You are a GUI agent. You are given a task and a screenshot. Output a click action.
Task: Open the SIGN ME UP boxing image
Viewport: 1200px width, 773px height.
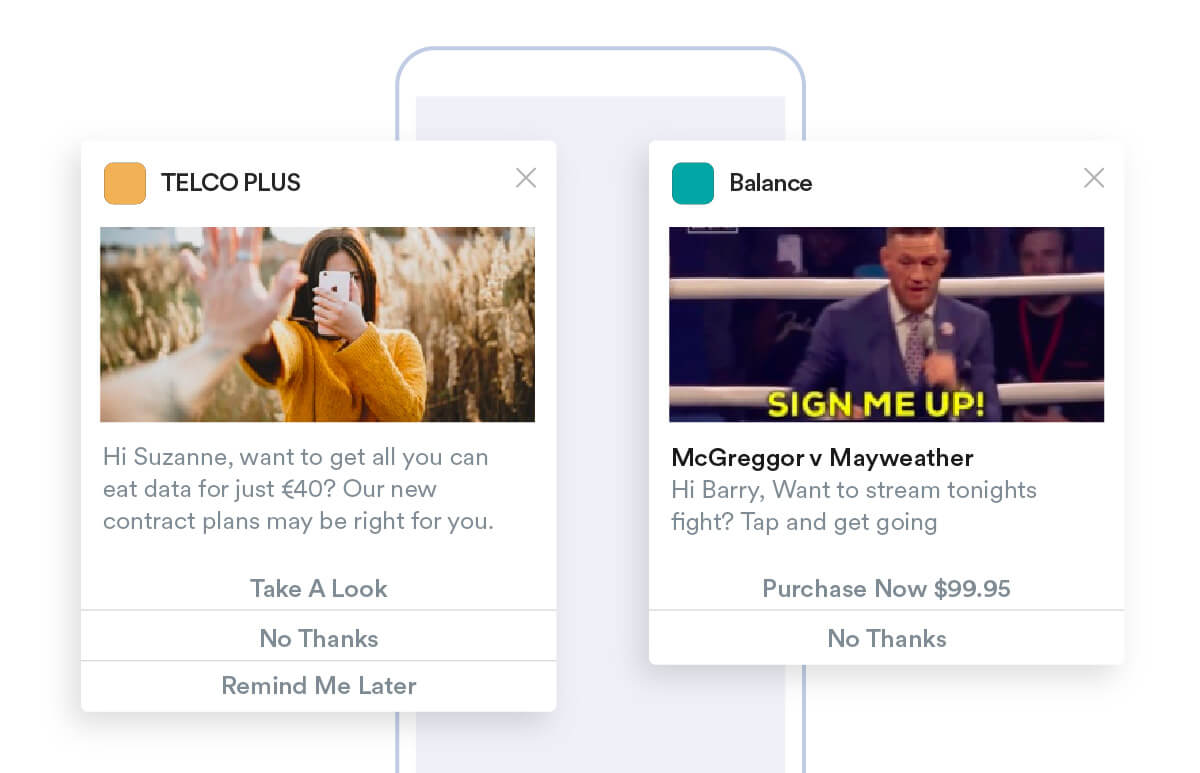point(886,324)
